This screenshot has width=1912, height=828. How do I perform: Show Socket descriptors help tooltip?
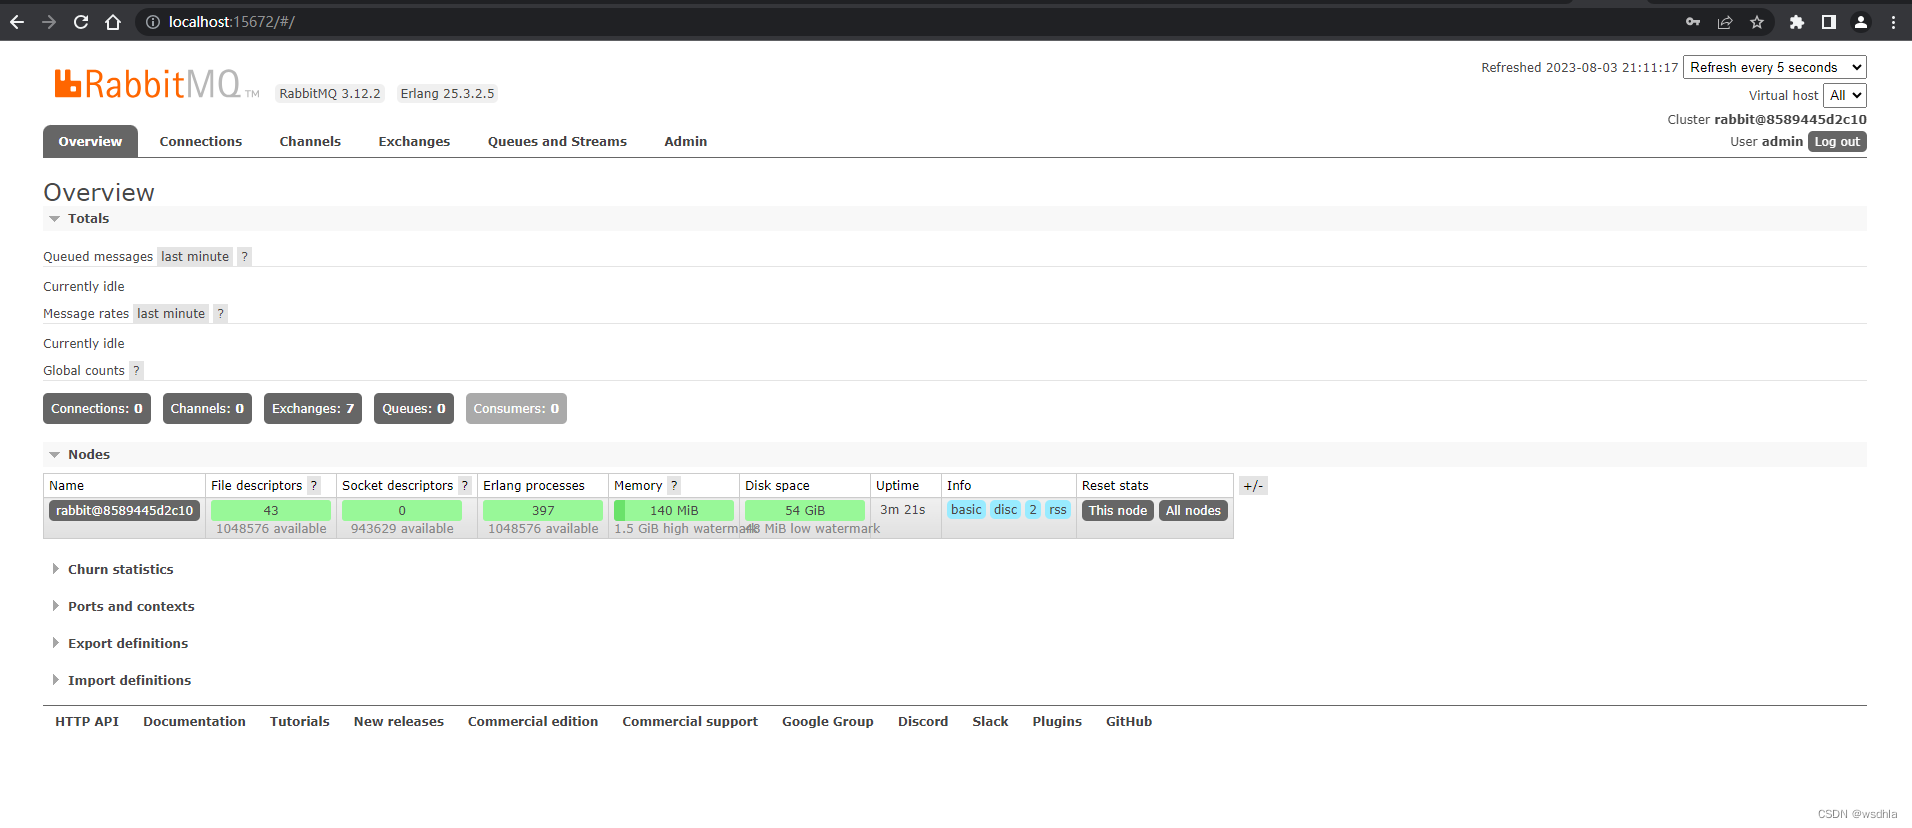[465, 486]
